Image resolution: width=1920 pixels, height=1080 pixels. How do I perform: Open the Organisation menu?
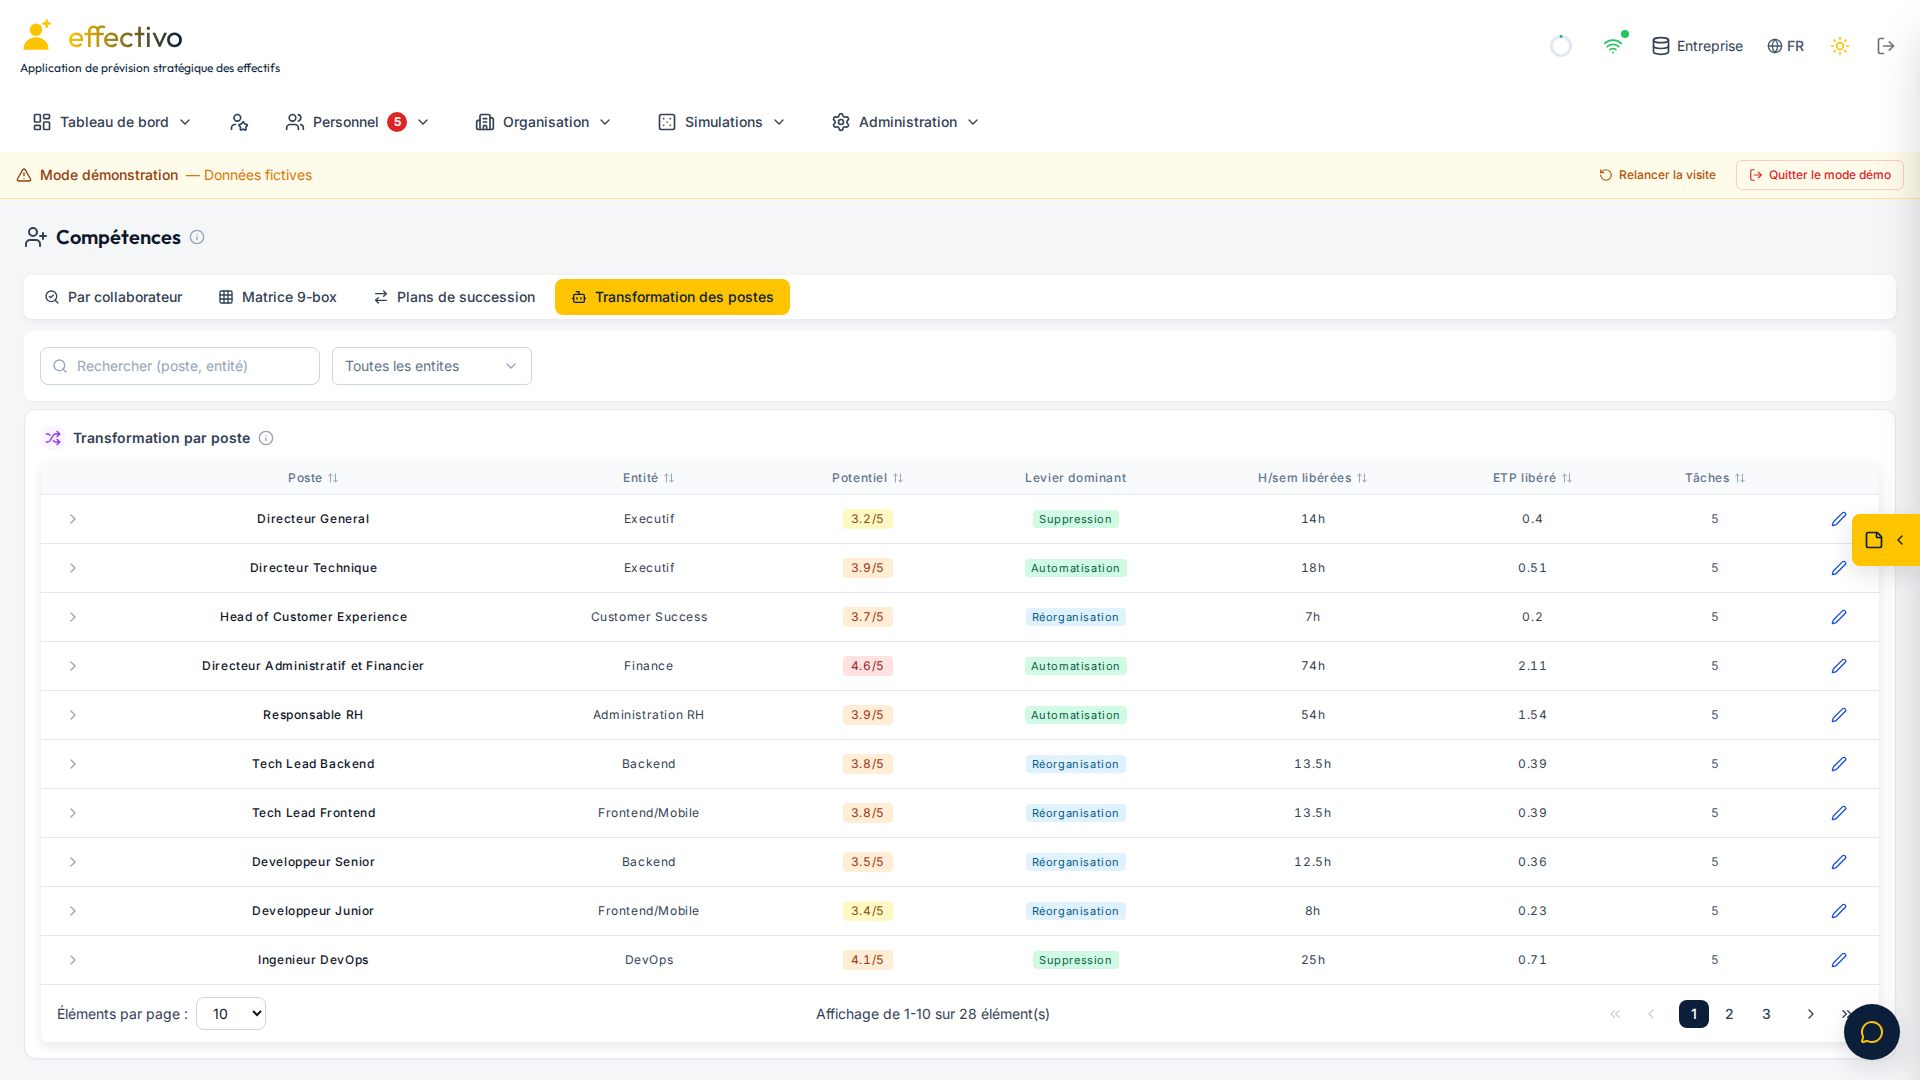pyautogui.click(x=543, y=122)
